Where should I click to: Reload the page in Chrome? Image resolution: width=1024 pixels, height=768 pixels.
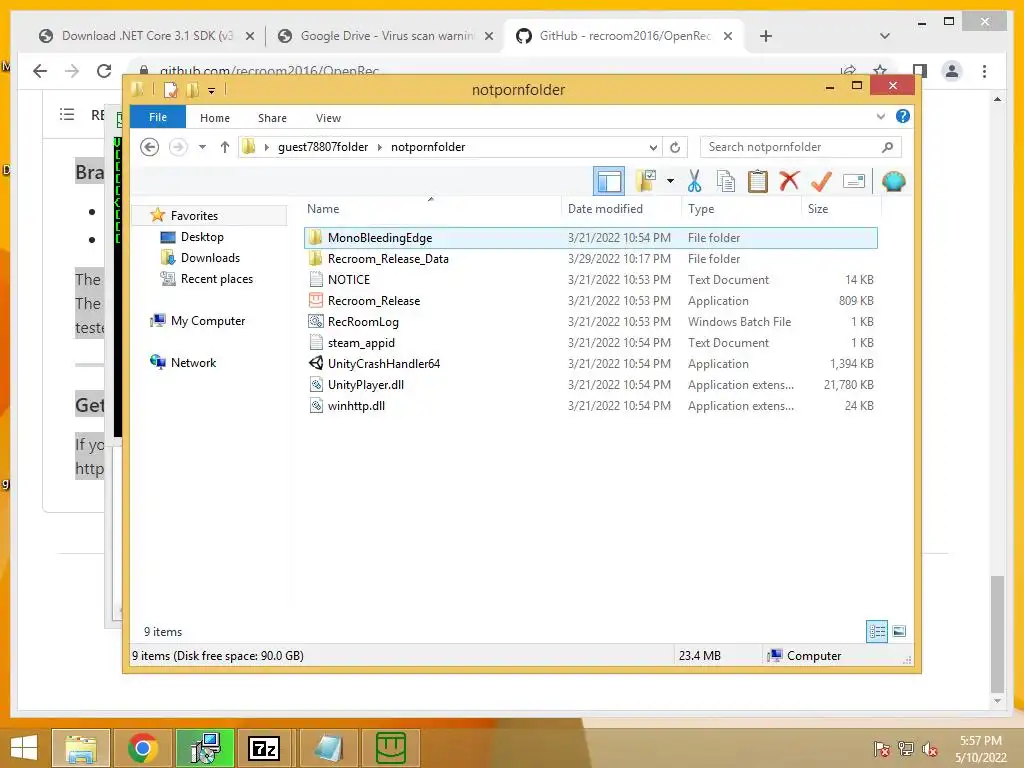pos(104,71)
